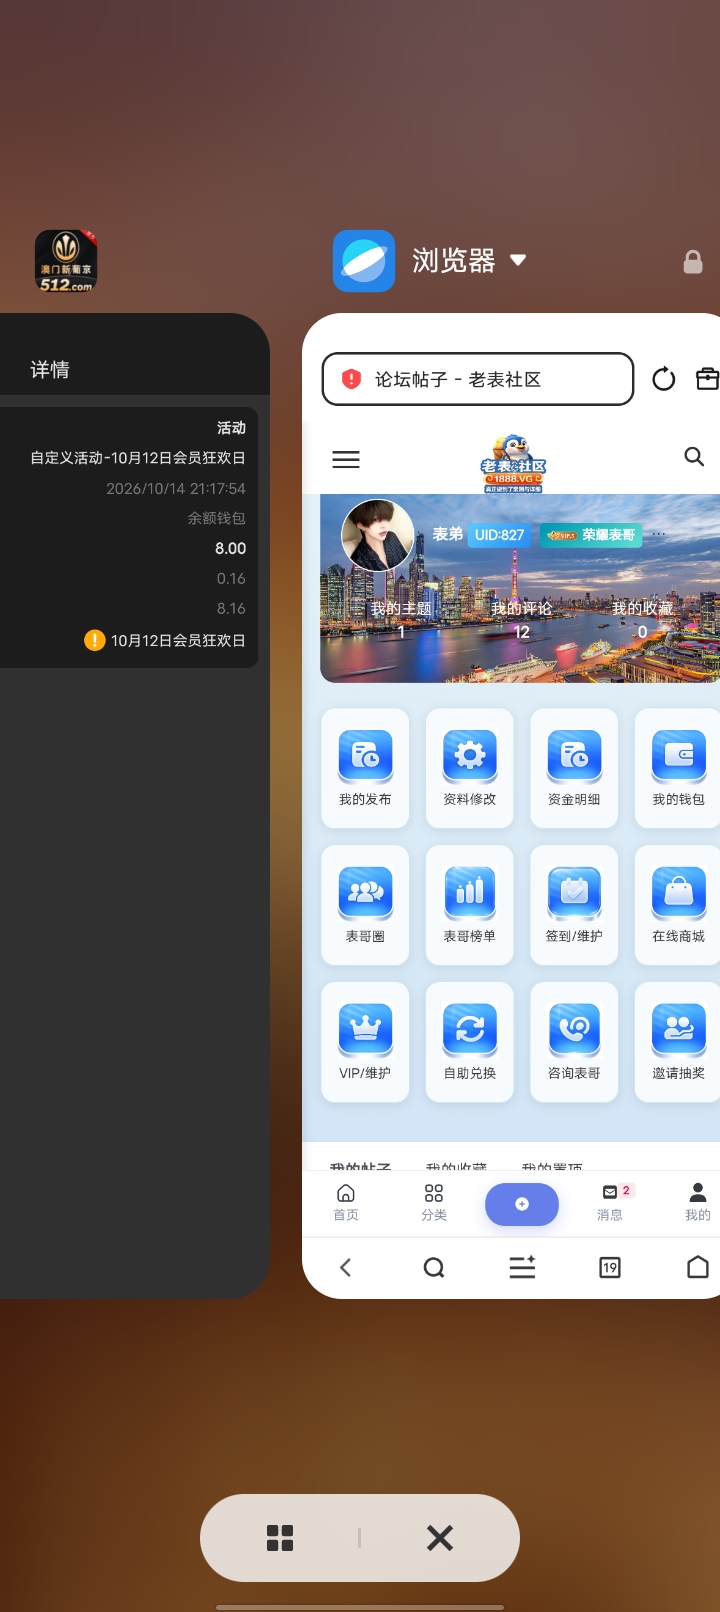Open 签到/维护 check-in icon
Screen dimensions: 720x1612
(574, 892)
